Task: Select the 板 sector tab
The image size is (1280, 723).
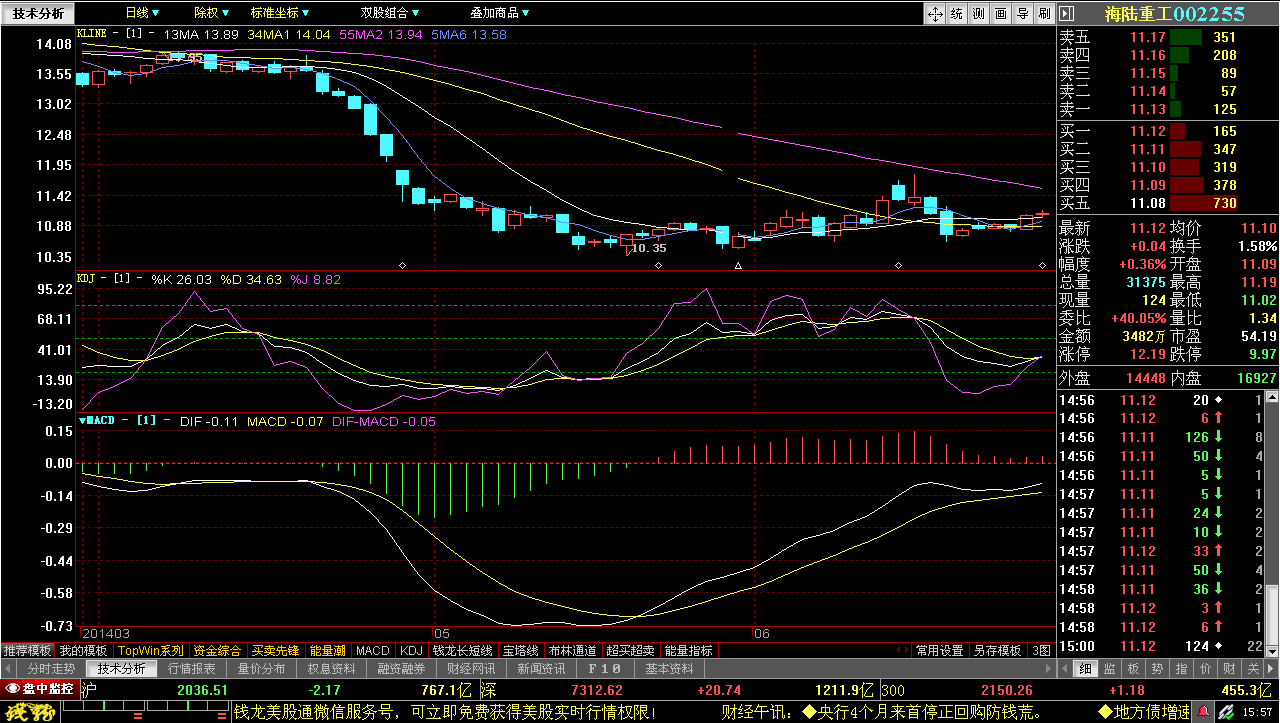Action: tap(1134, 668)
